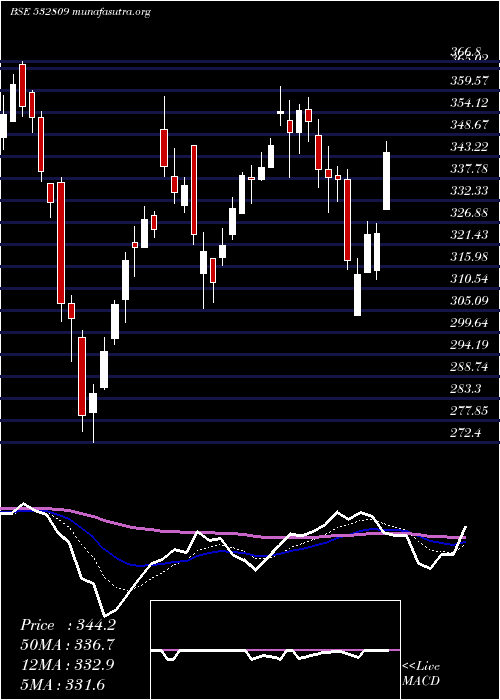This screenshot has width=500, height=700.
Task: Click the 283.3 price axis label
Action: (466, 388)
